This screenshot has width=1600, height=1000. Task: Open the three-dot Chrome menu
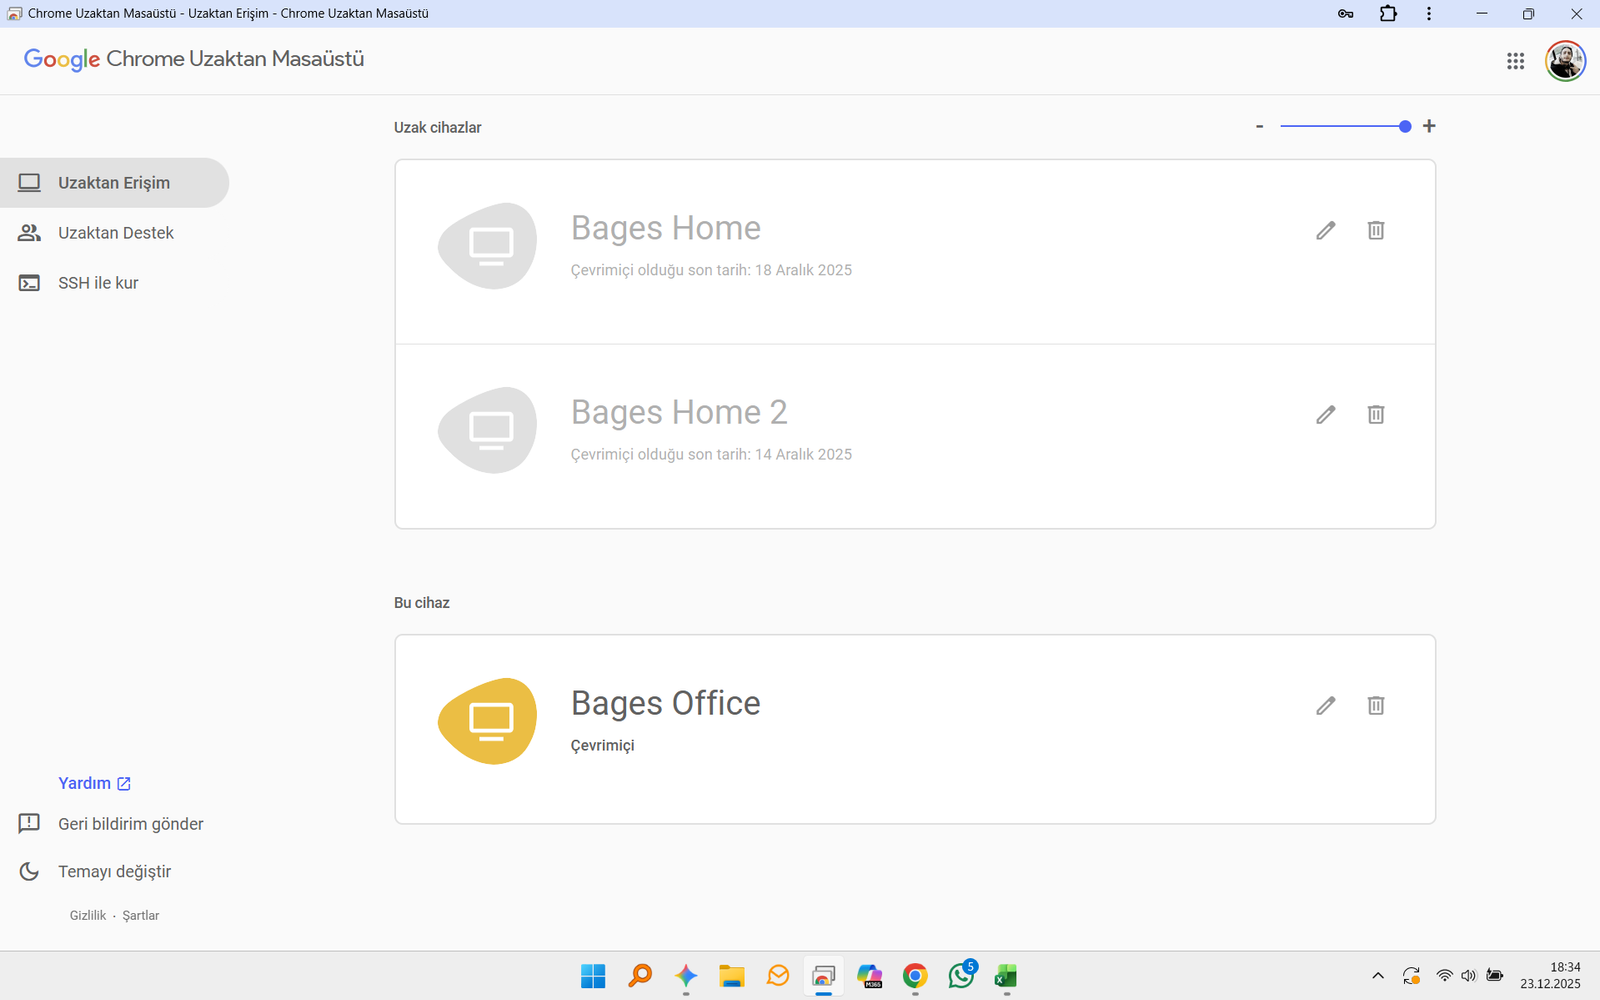[x=1429, y=14]
